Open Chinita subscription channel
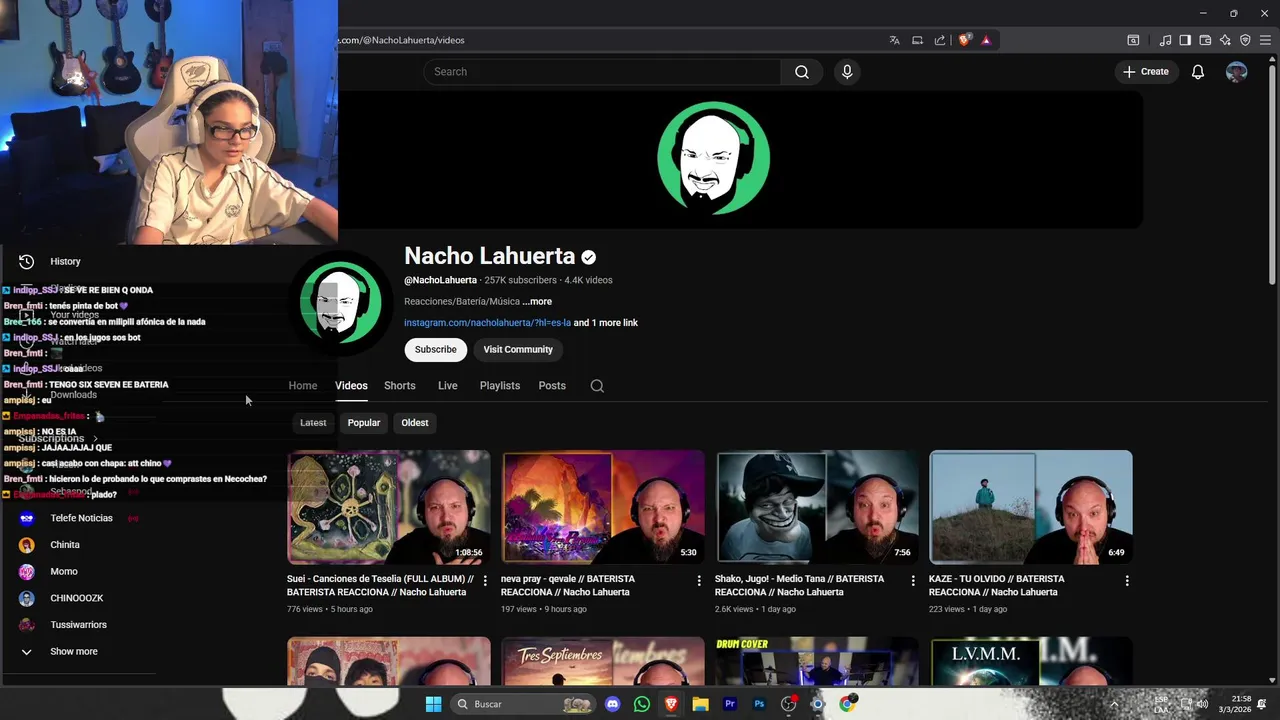Image resolution: width=1280 pixels, height=720 pixels. (65, 545)
